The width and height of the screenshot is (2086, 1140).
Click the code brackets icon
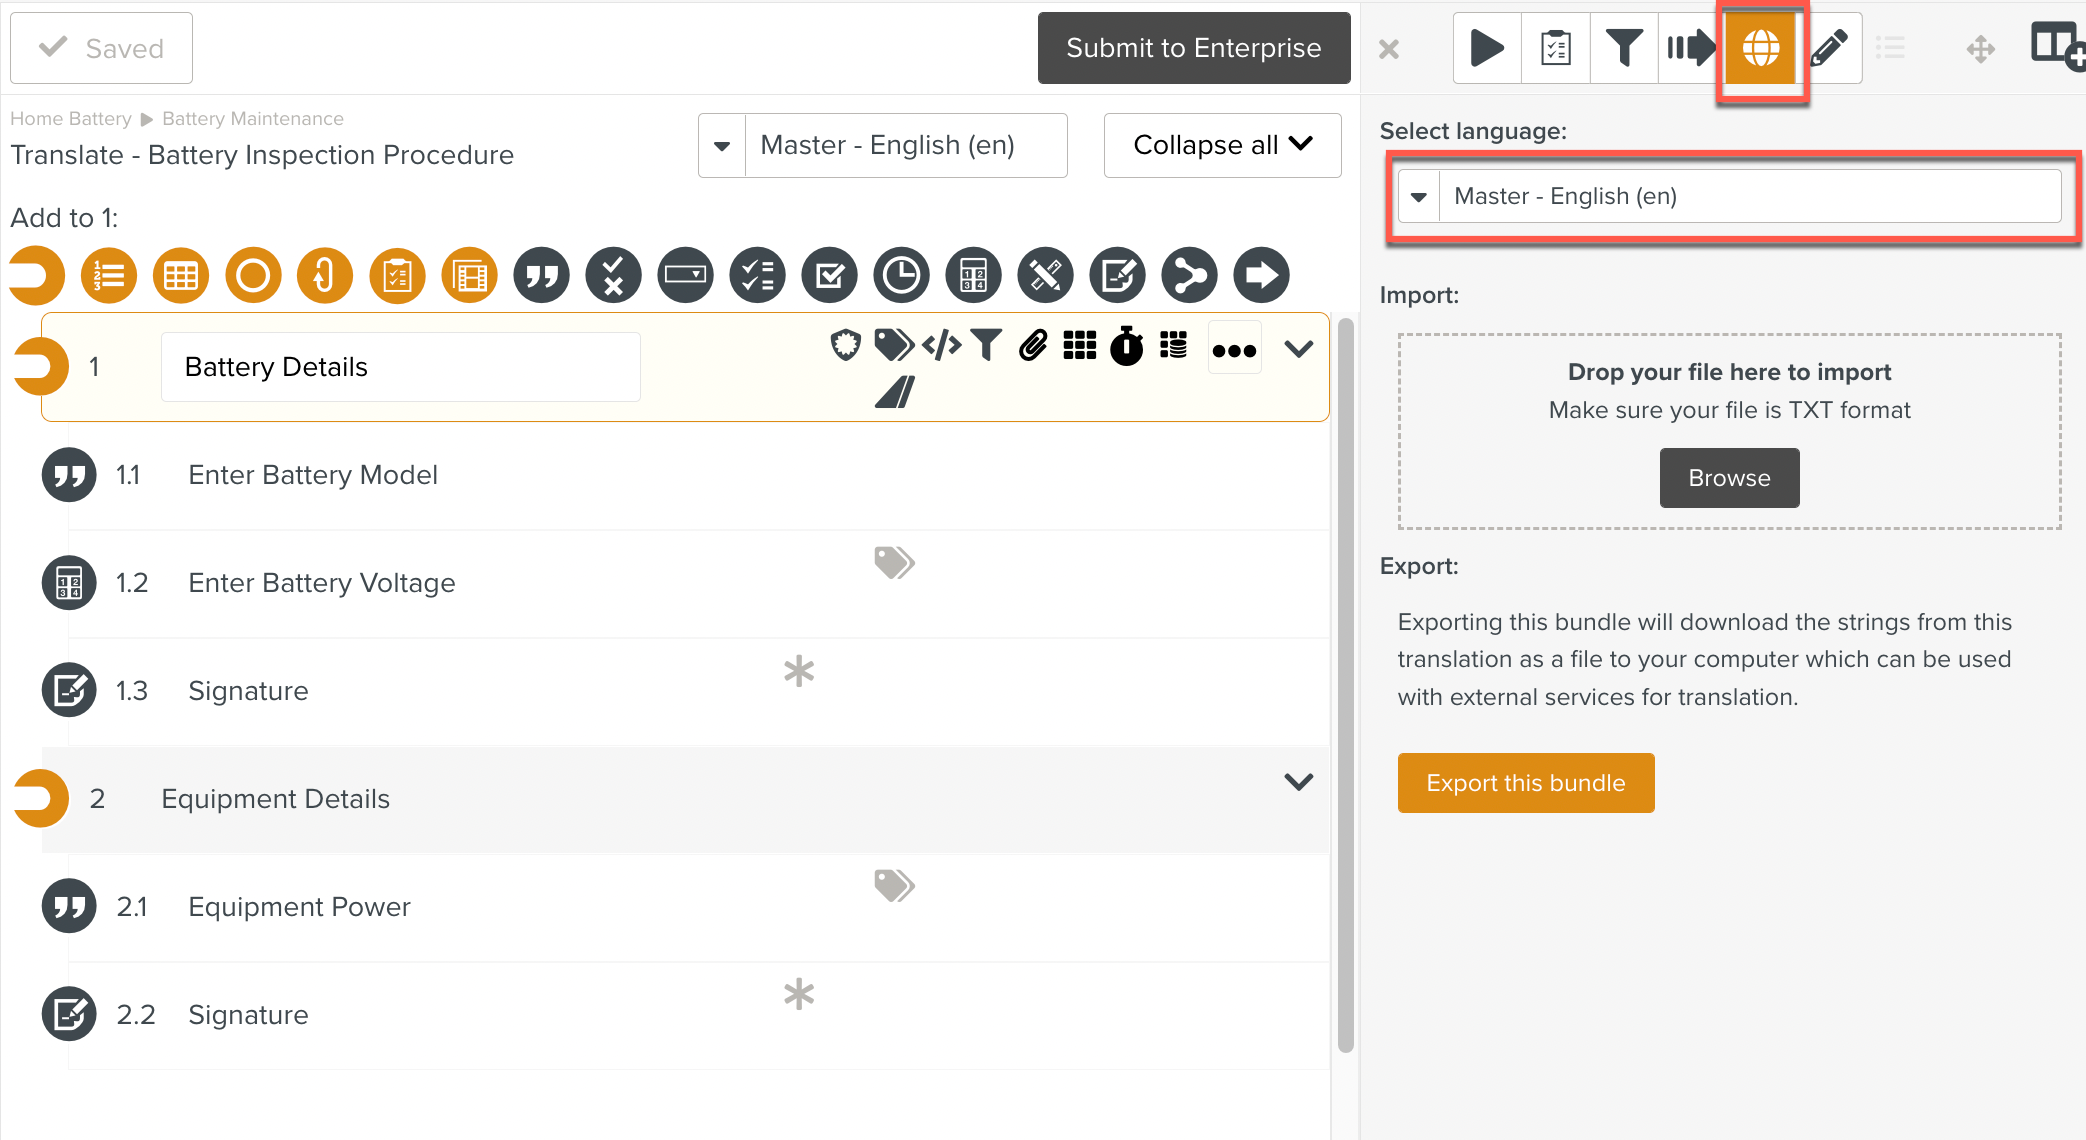(941, 346)
